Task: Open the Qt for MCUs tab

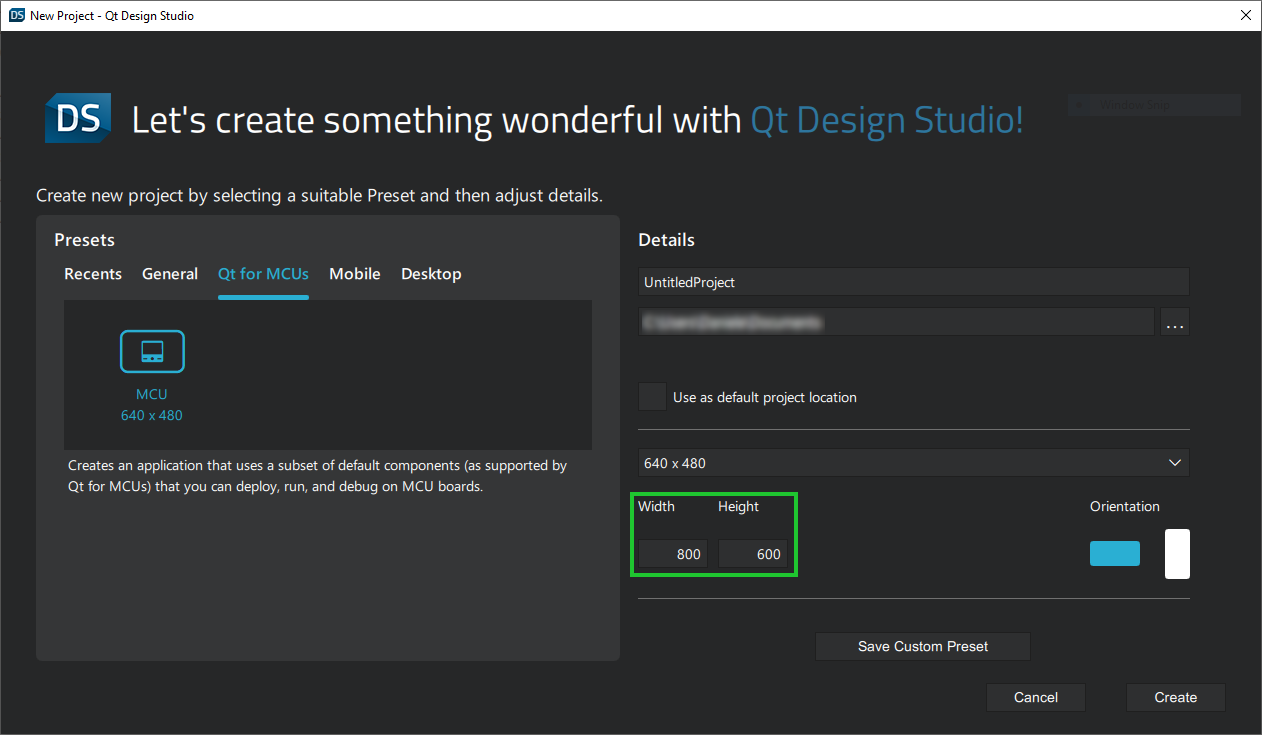Action: coord(263,273)
